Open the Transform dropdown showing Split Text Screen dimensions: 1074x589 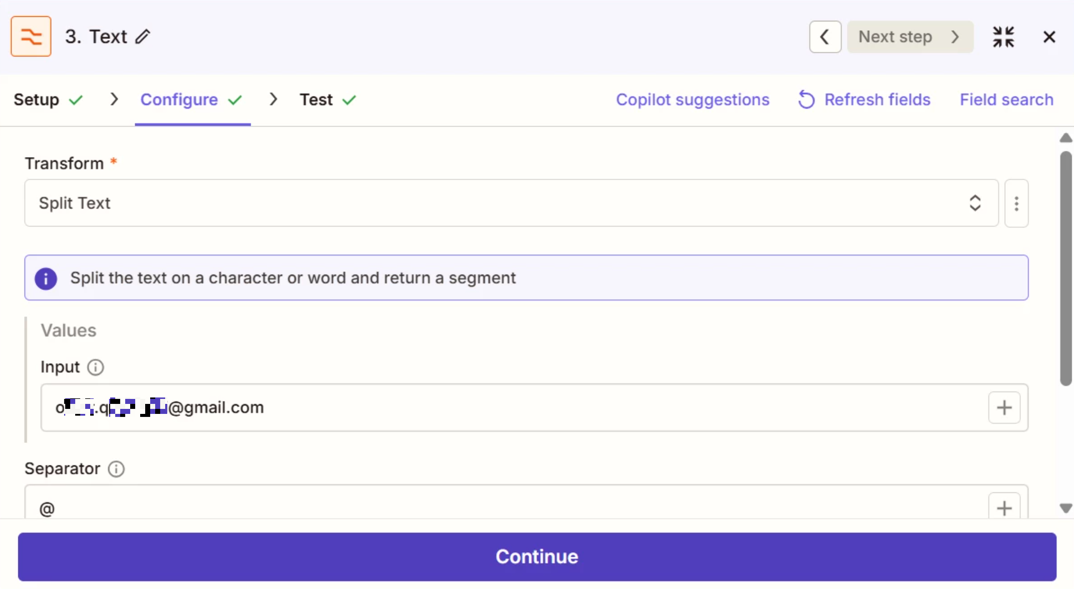click(x=511, y=203)
